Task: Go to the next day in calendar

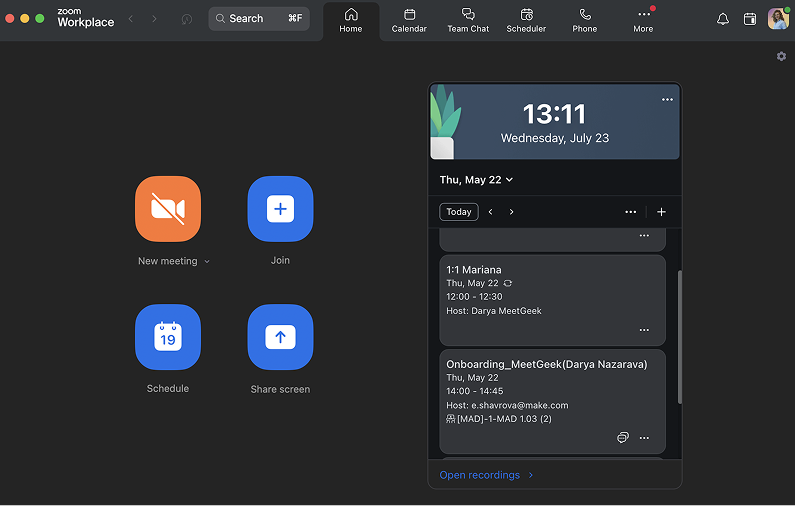Action: click(511, 212)
